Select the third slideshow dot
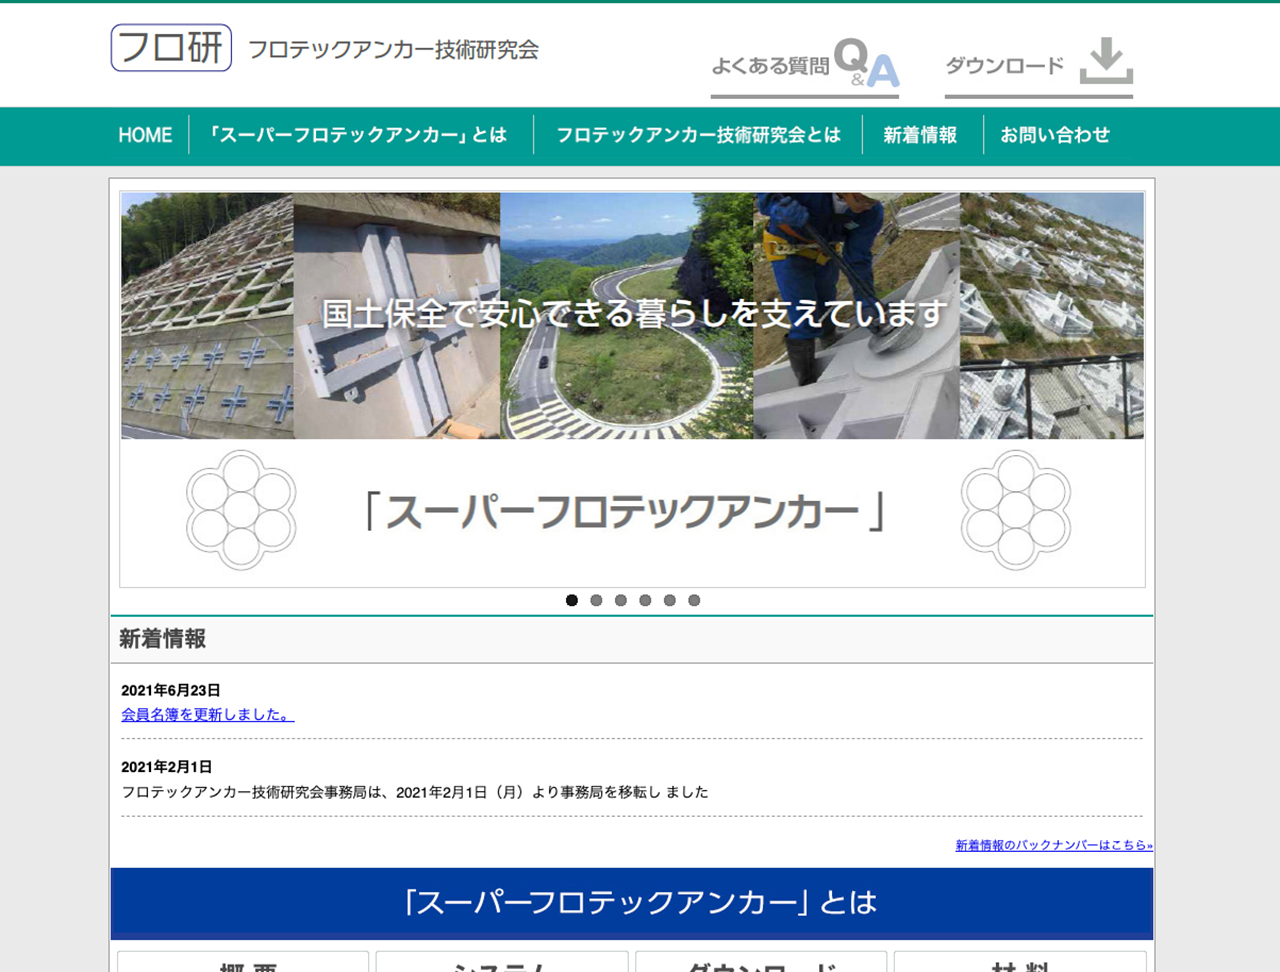This screenshot has width=1280, height=972. tap(621, 600)
